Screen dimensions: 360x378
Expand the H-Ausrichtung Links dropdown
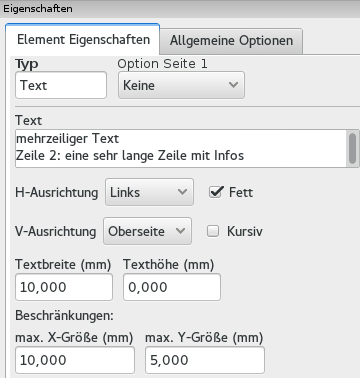tap(149, 192)
